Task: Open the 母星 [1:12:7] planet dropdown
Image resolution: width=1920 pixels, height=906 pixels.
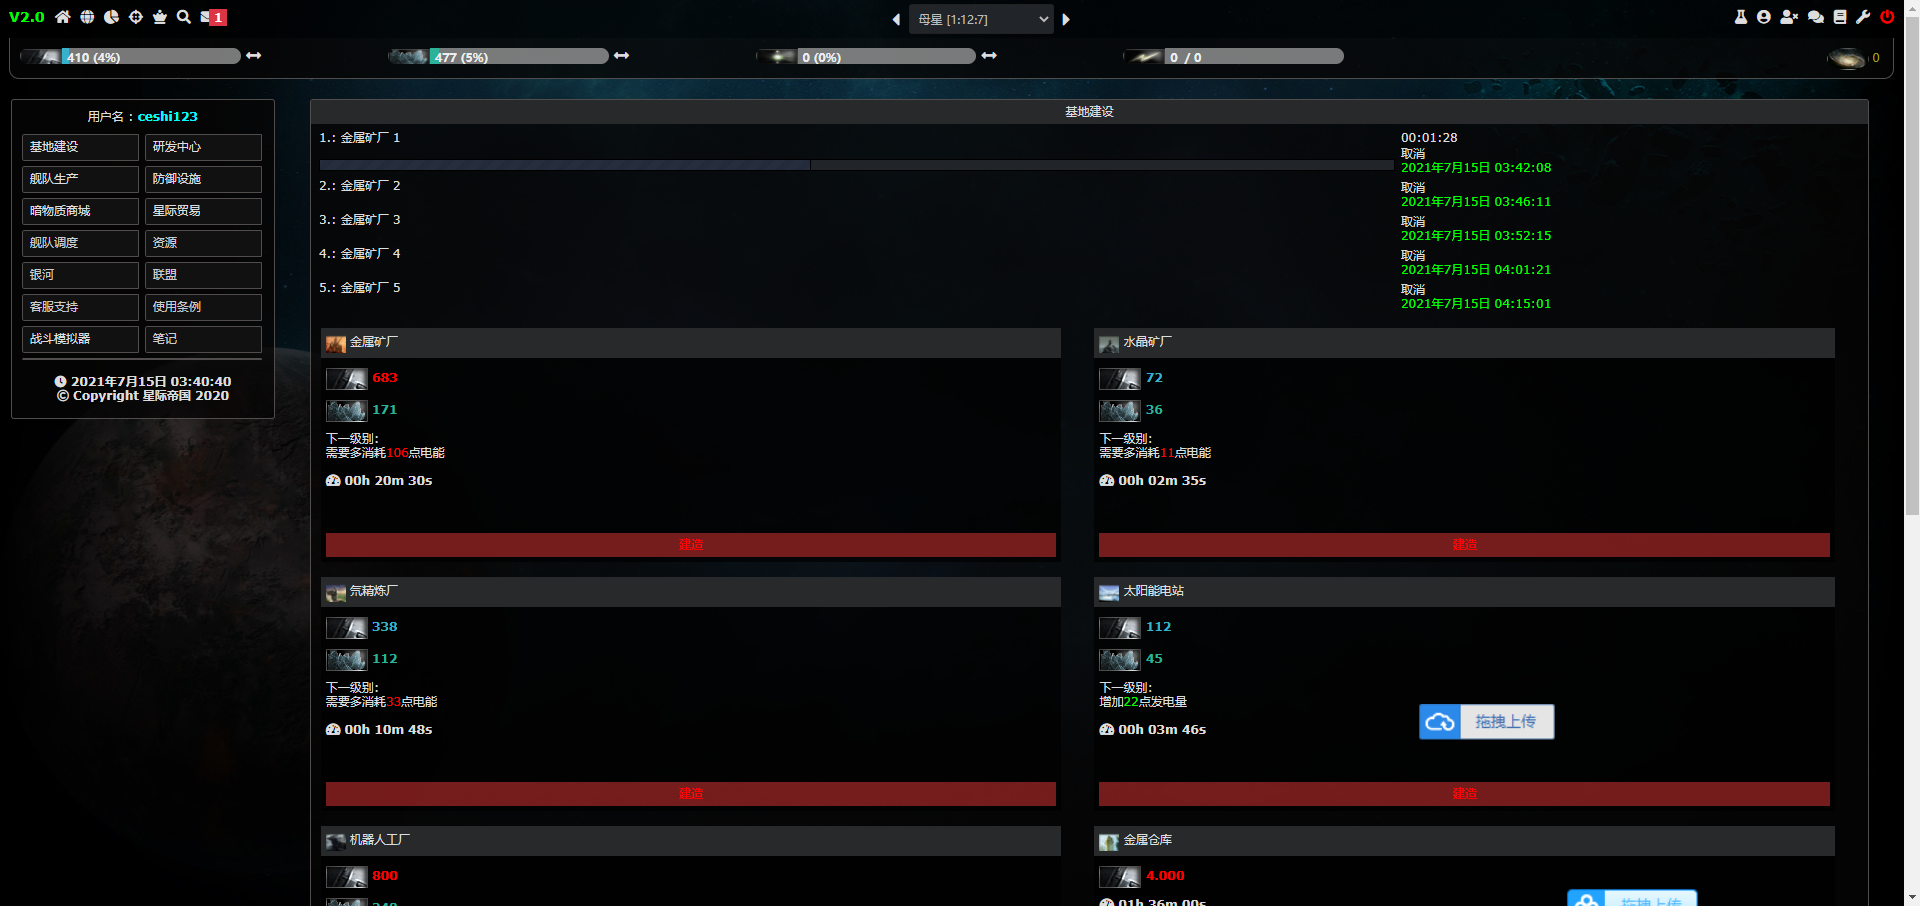Action: 981,19
